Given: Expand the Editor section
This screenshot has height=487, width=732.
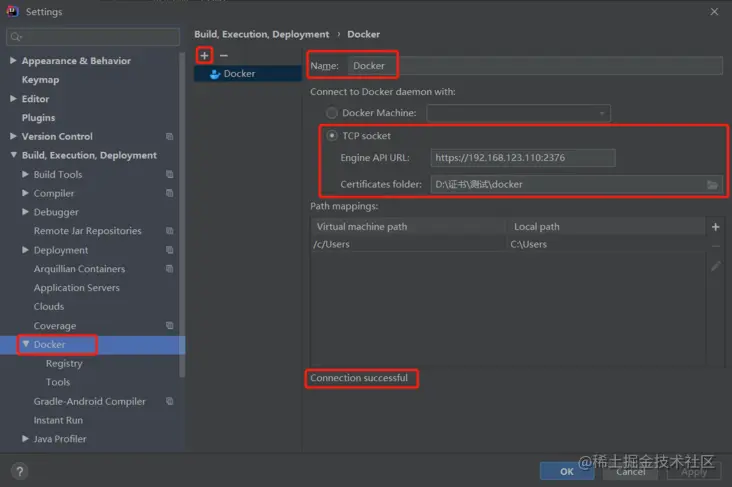Looking at the screenshot, I should coord(13,99).
